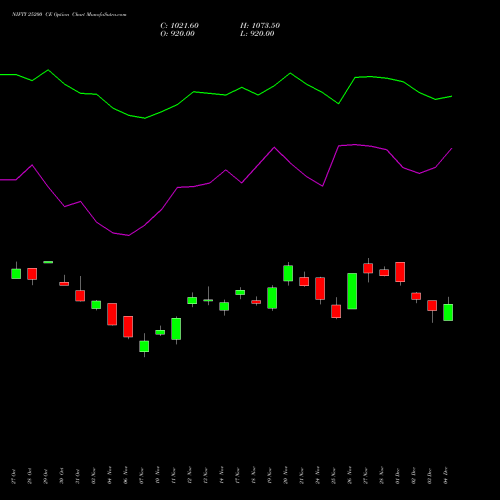The width and height of the screenshot is (500, 500).
Task: Select the 04 Nov date label
Action: point(110,476)
